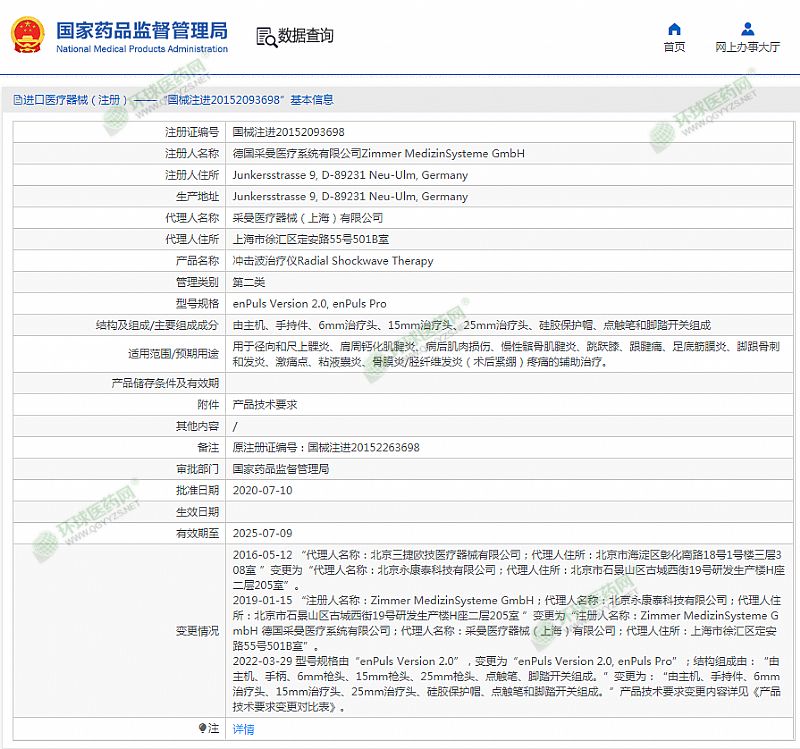Click the 变更情况 row label

point(196,631)
